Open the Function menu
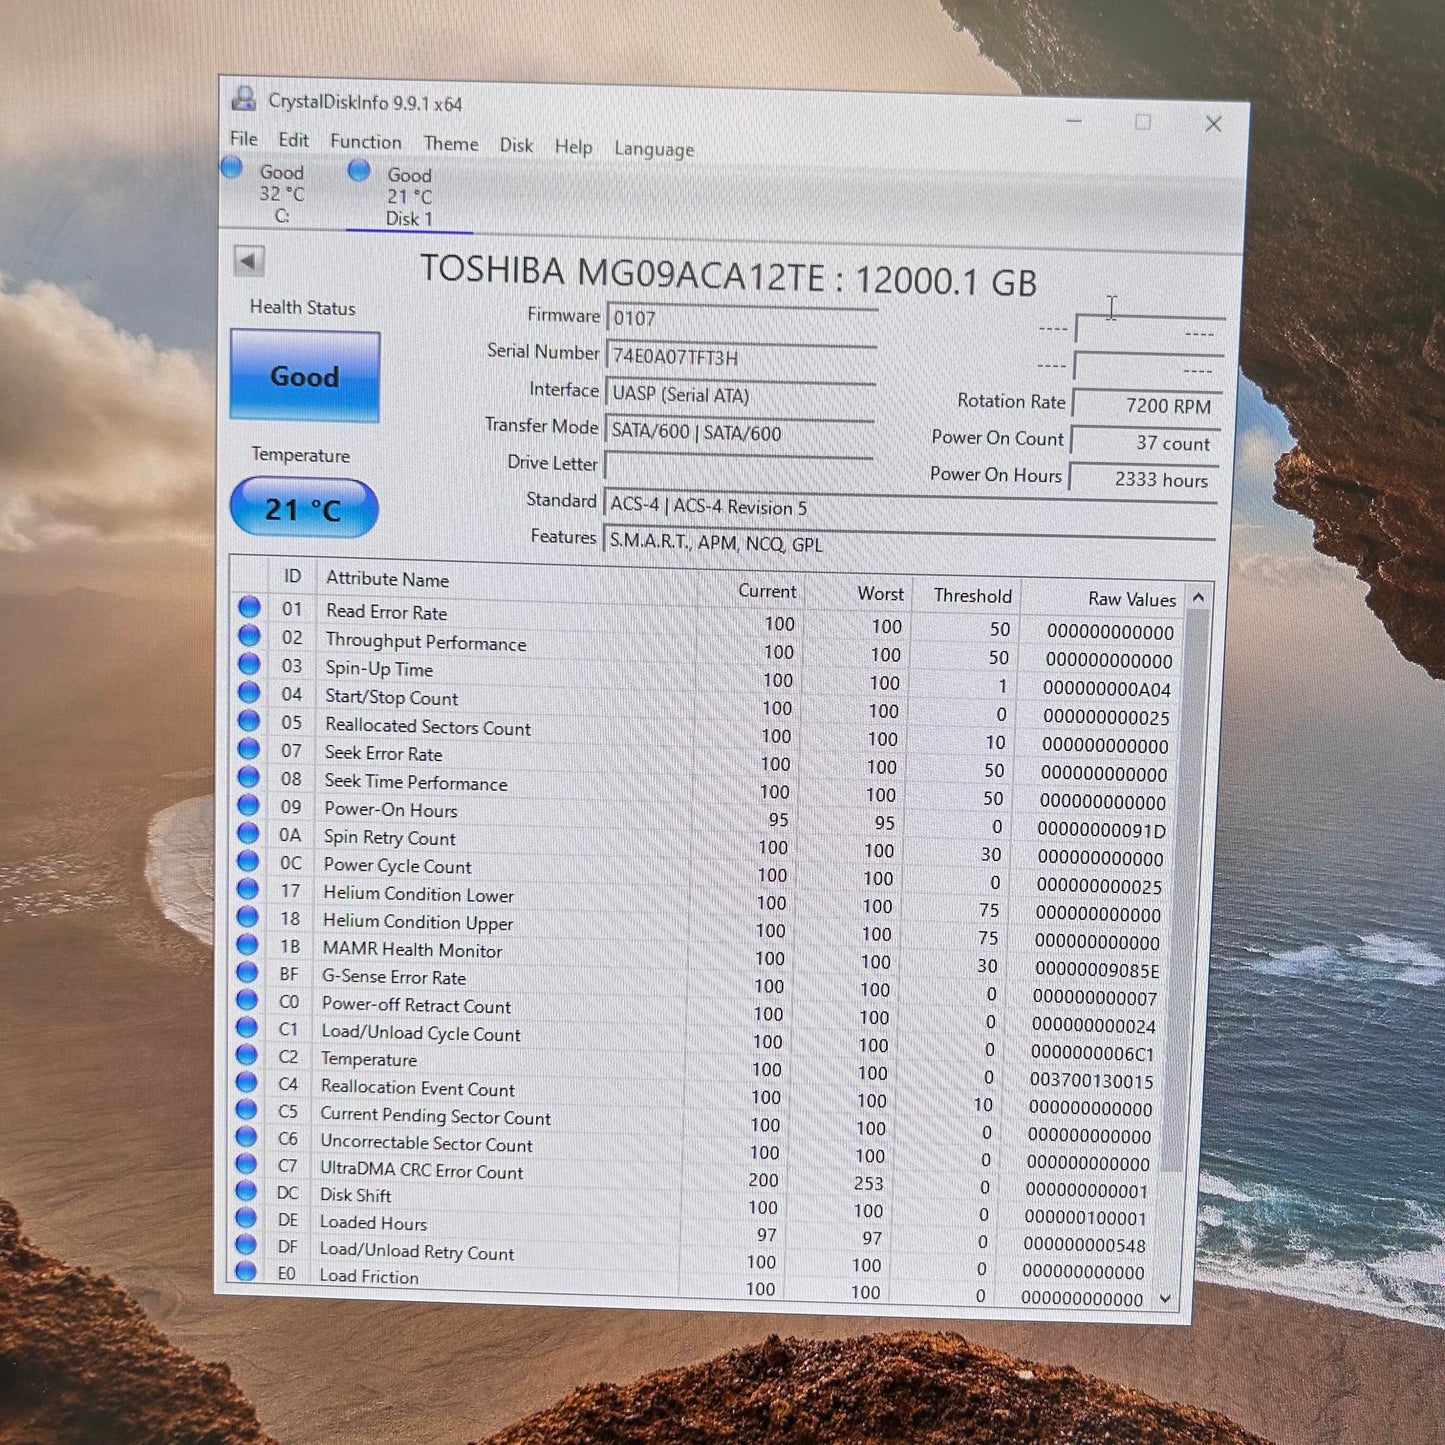The width and height of the screenshot is (1445, 1445). (365, 142)
